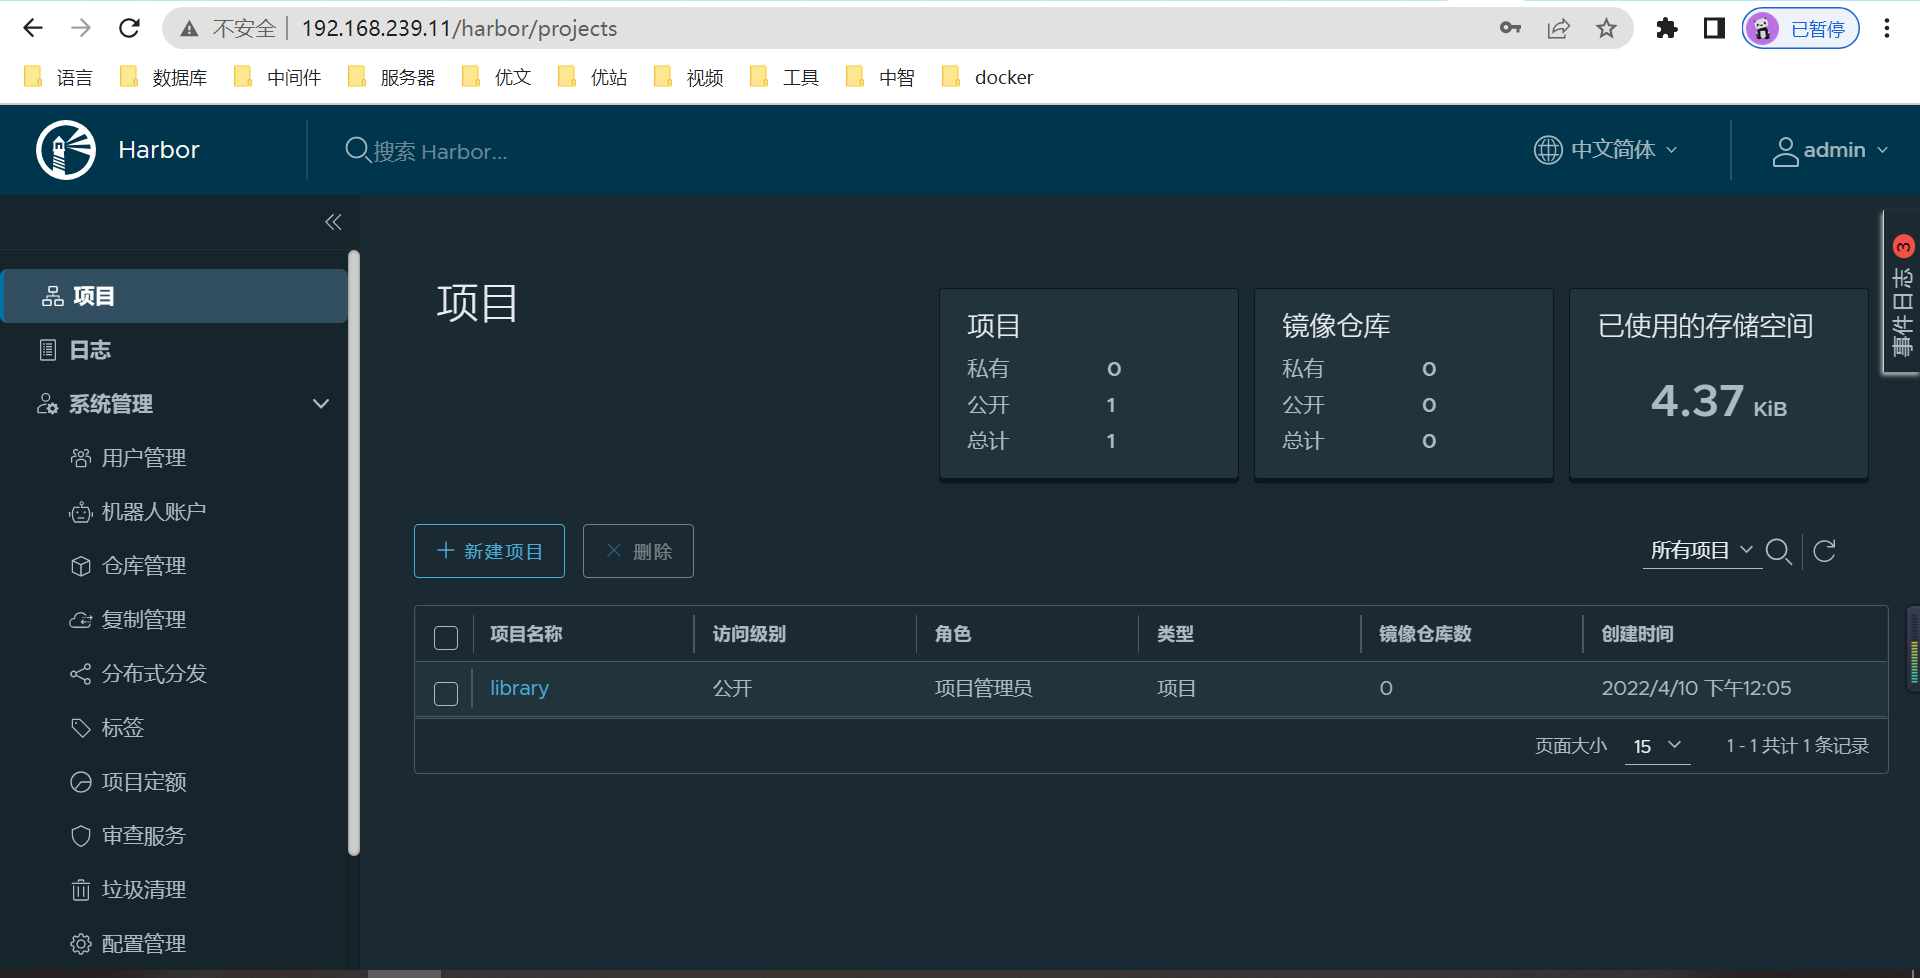
Task: Open the 中间件 bookmark folder
Action: pyautogui.click(x=278, y=77)
